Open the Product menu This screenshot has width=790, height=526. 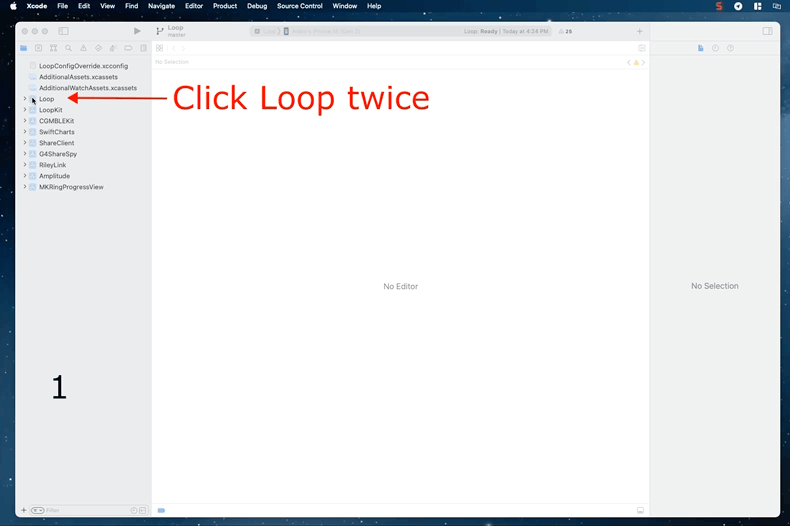[225, 6]
